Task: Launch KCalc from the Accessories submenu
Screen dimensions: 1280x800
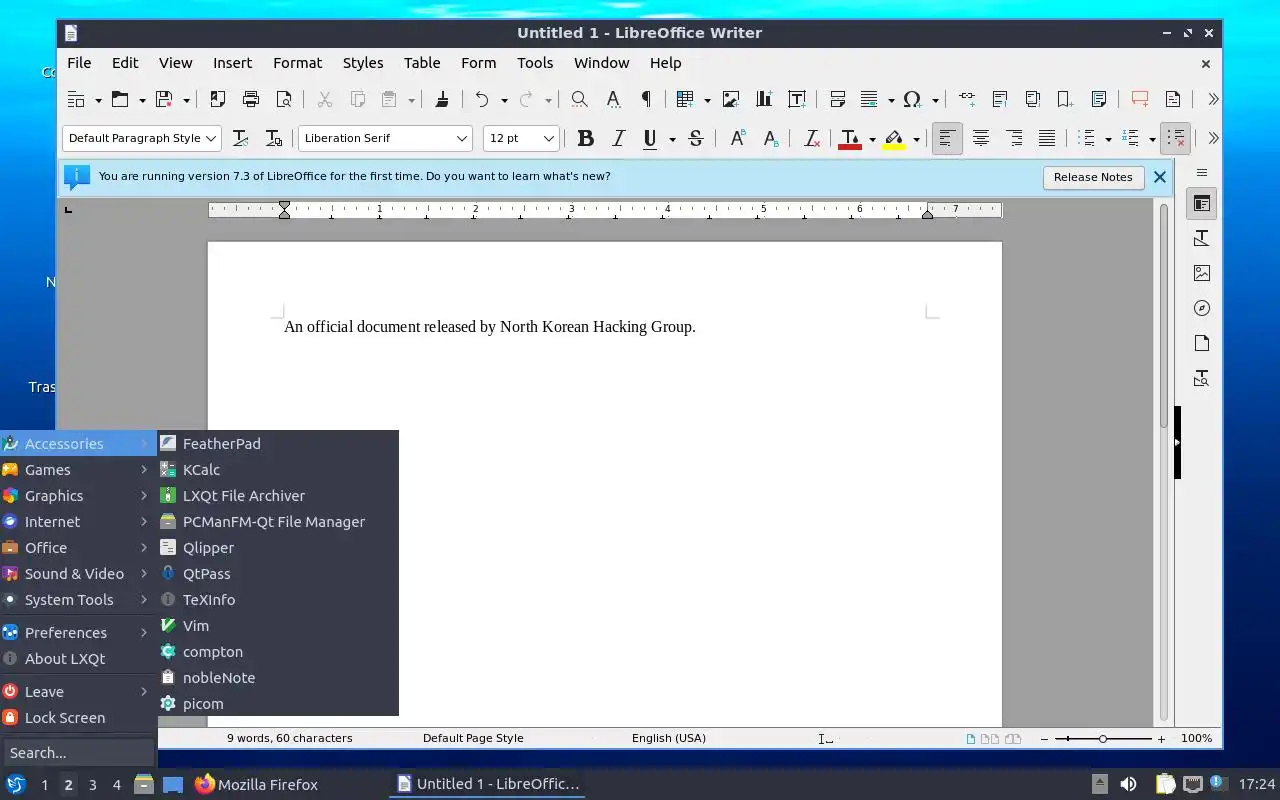Action: pyautogui.click(x=278, y=470)
